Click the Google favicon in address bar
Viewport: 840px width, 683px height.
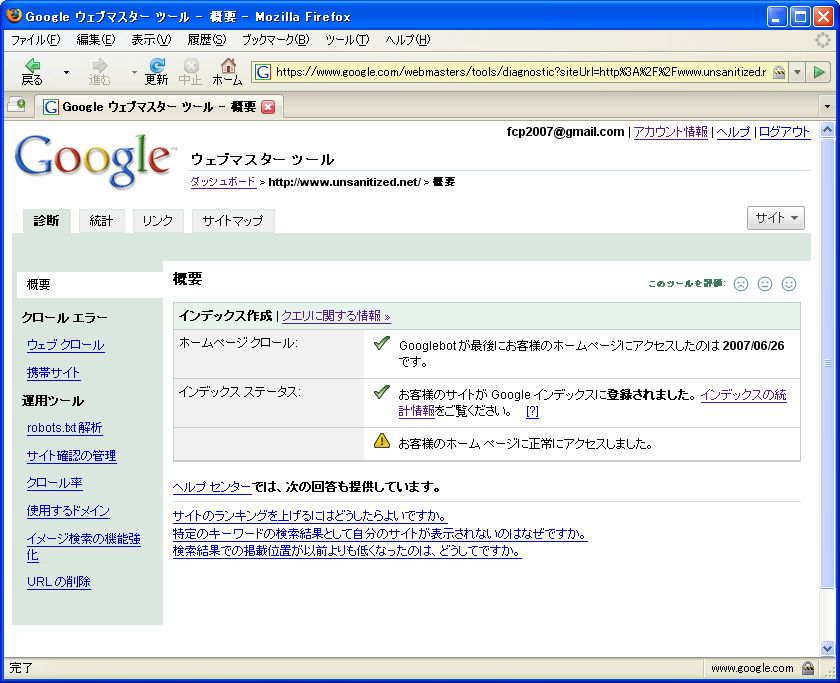coord(262,72)
